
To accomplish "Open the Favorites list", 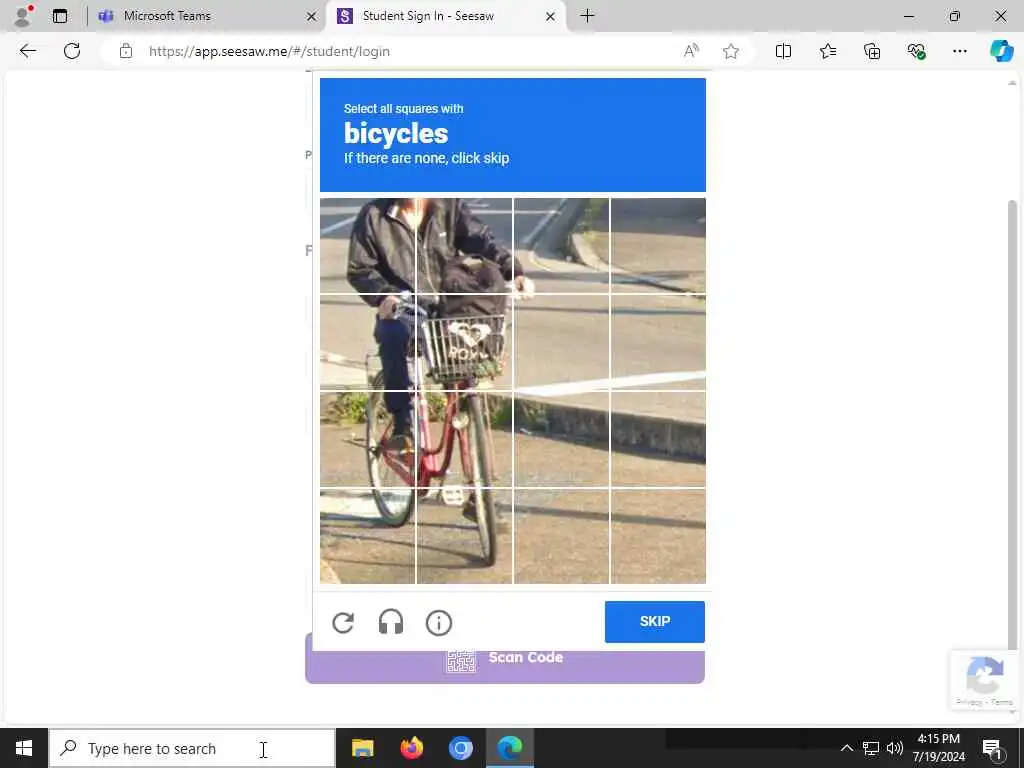I will pos(827,51).
